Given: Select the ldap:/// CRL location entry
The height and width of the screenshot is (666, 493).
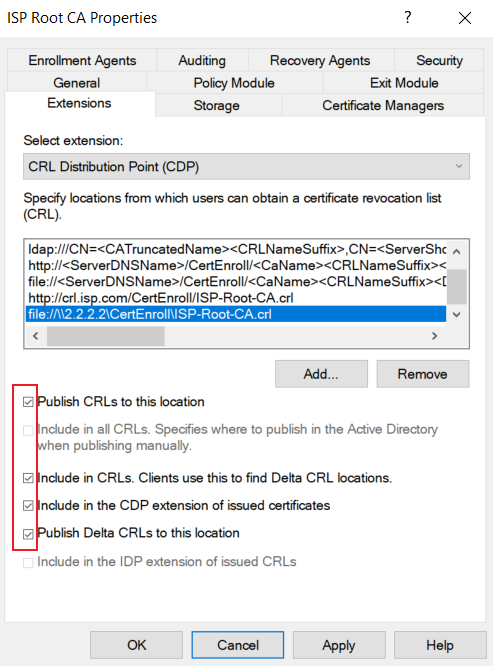Looking at the screenshot, I should point(236,249).
